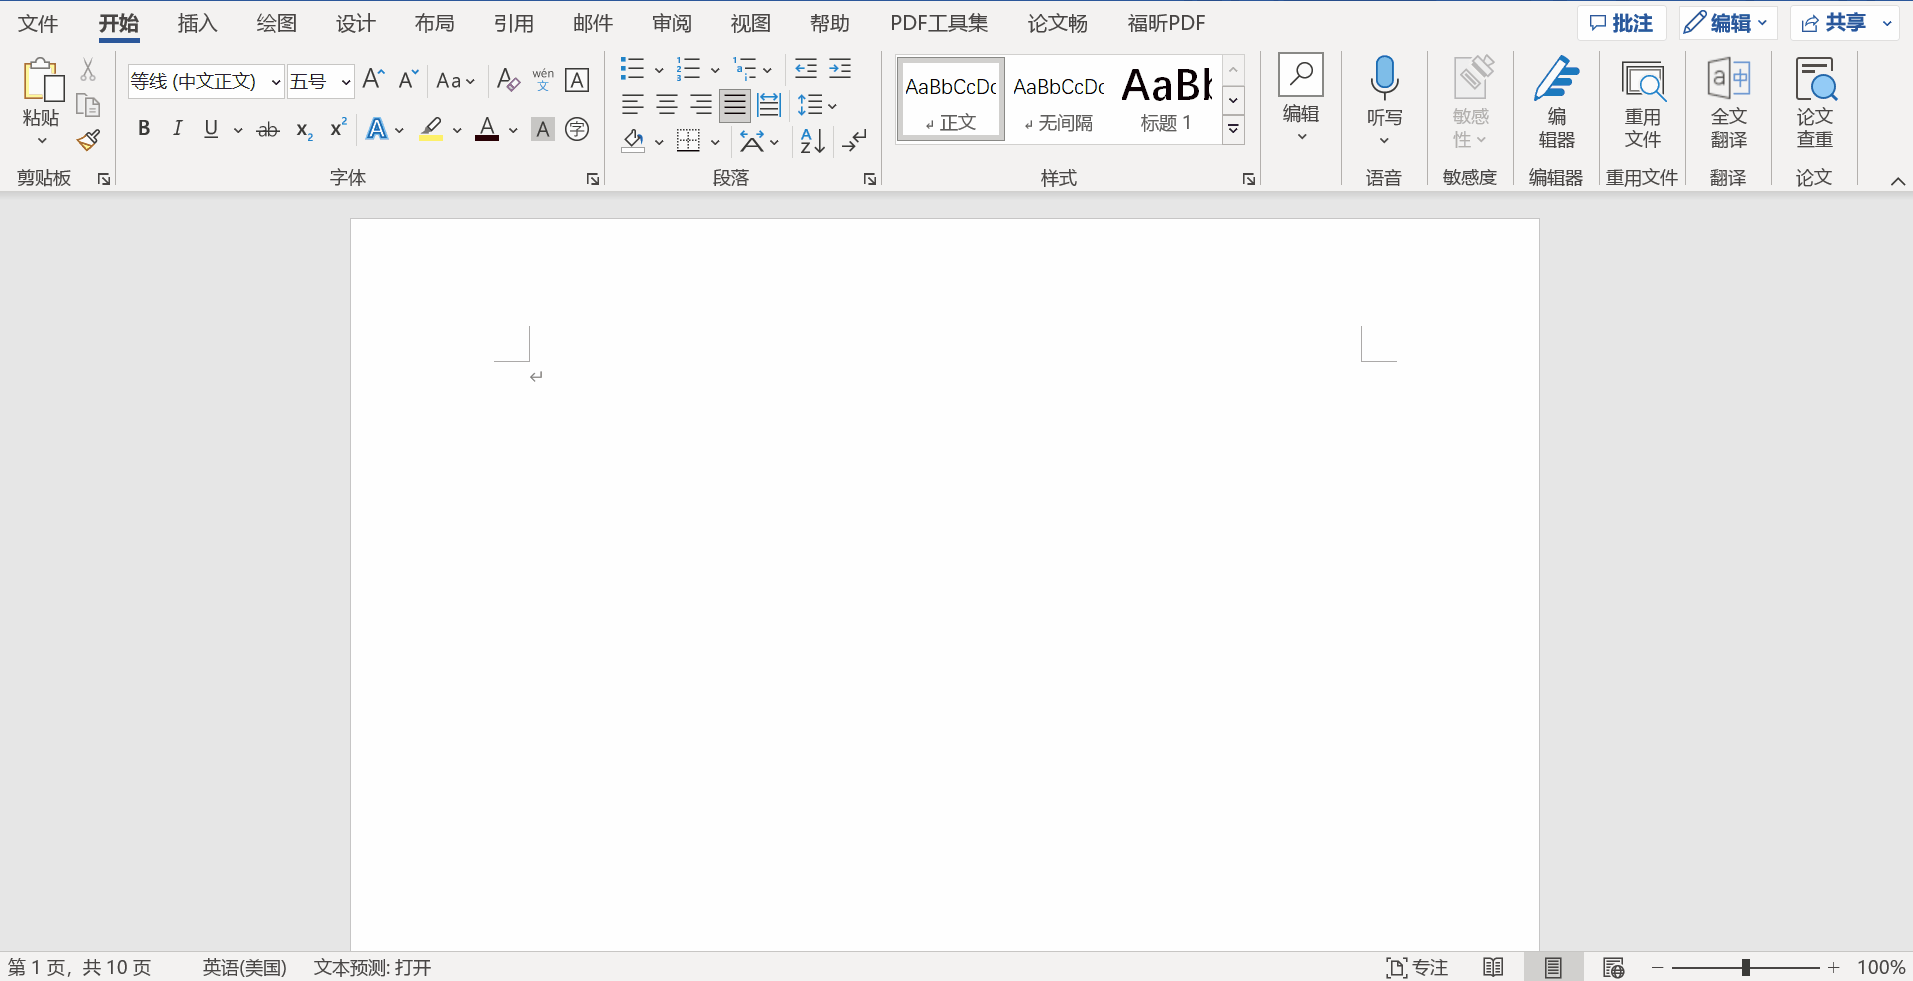
Task: Decrease font size with the A-down icon
Action: [408, 80]
